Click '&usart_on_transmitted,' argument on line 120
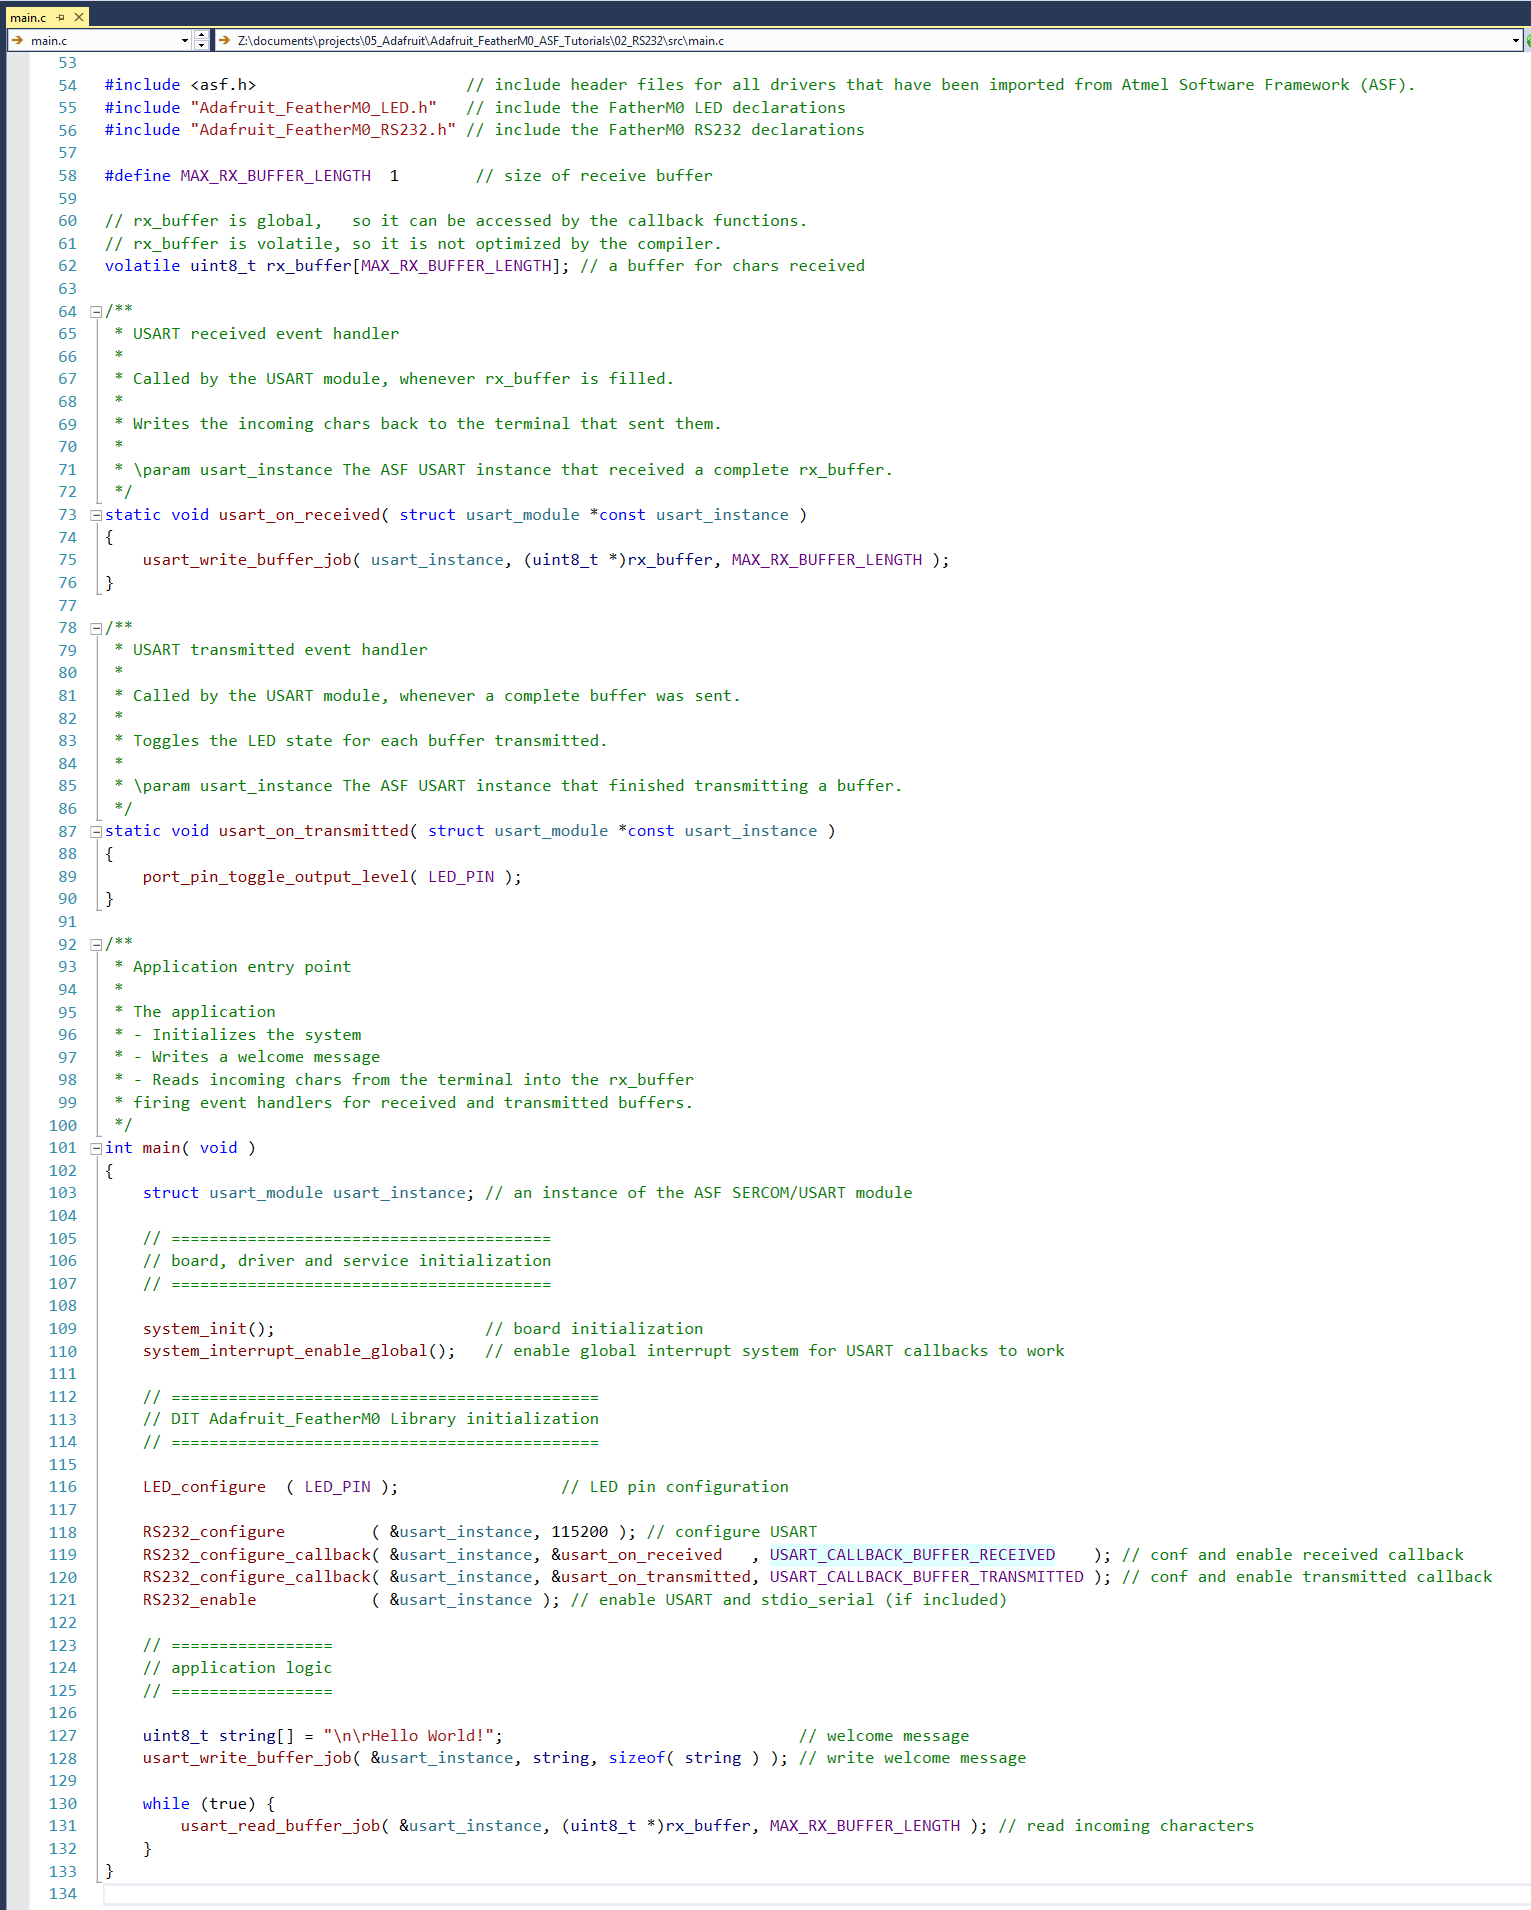 (x=655, y=1577)
